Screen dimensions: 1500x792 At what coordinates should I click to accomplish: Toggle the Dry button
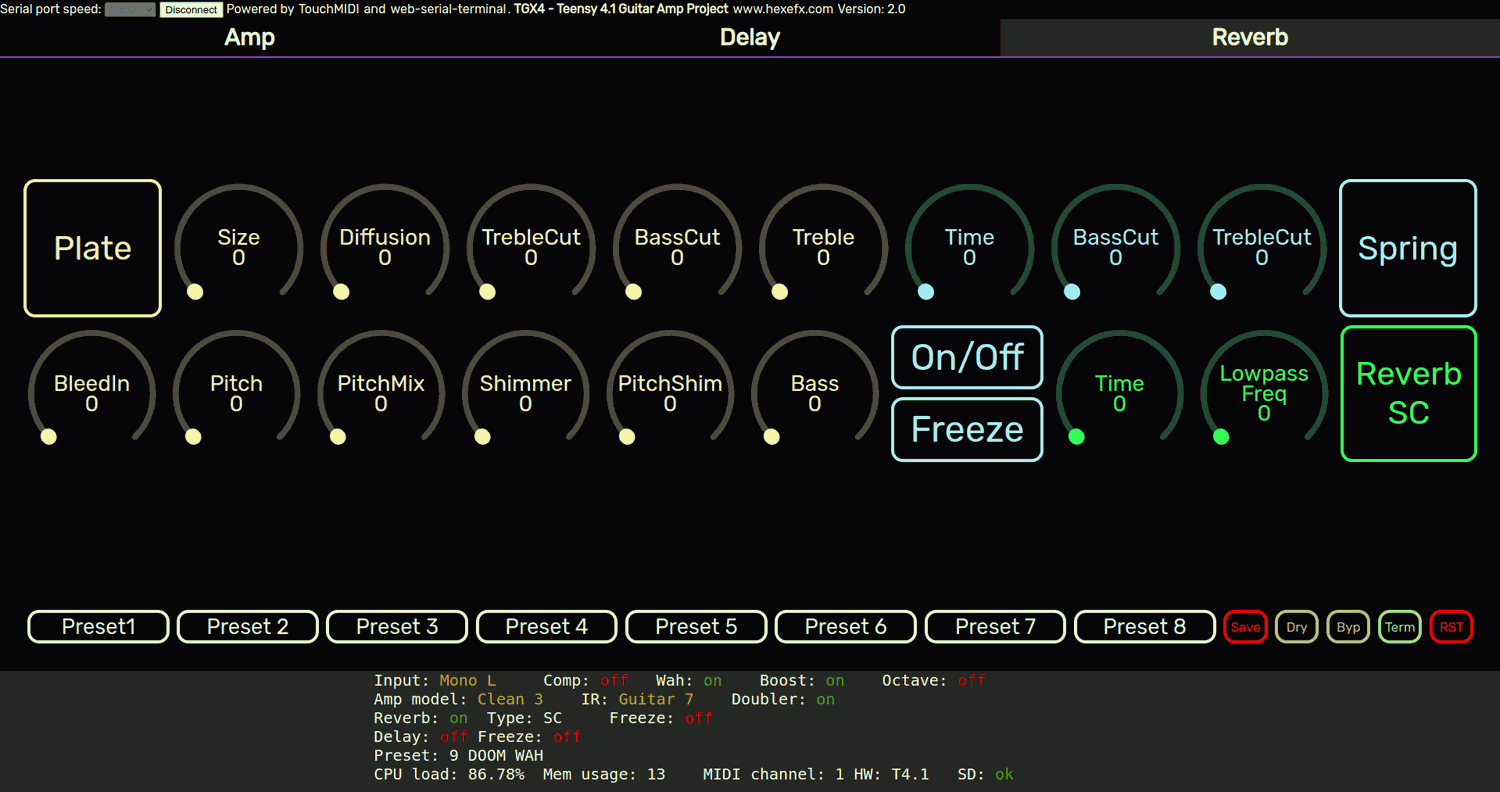(1297, 627)
